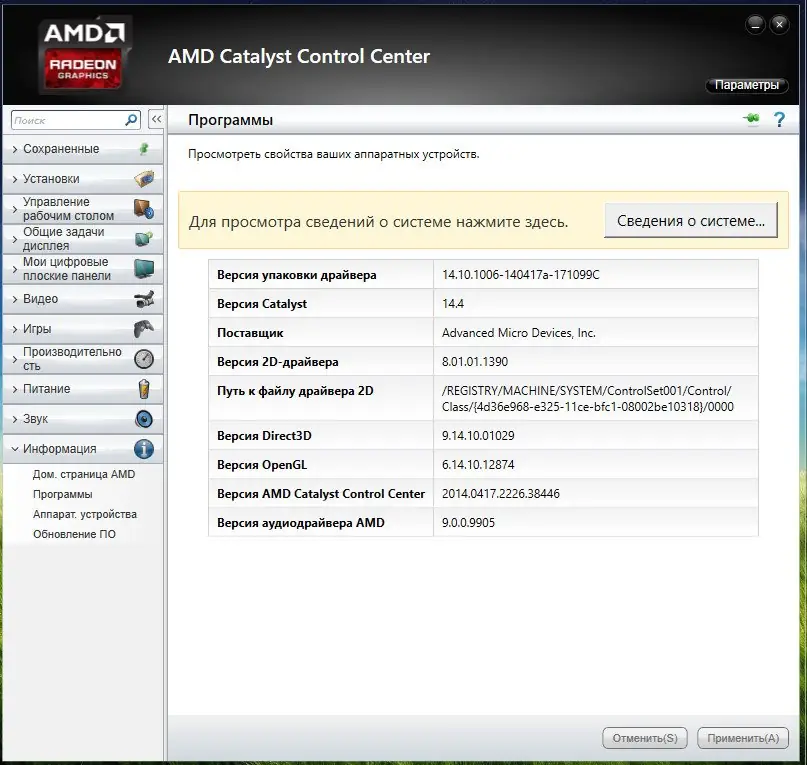This screenshot has height=765, width=807.
Task: Click the pin icon beside Сохраненные
Action: click(x=144, y=149)
